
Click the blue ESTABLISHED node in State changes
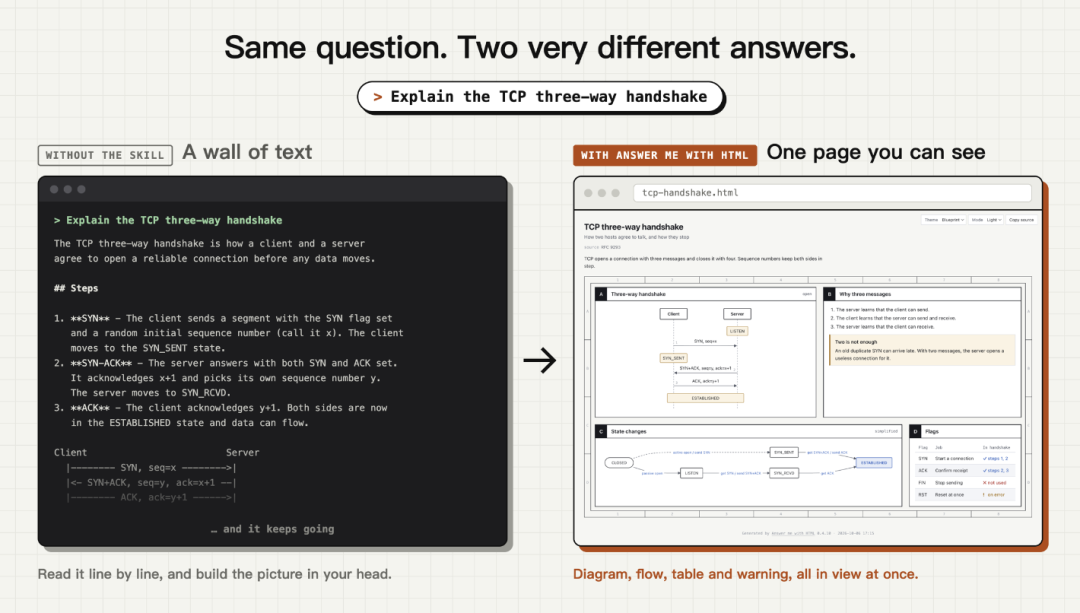pos(873,463)
